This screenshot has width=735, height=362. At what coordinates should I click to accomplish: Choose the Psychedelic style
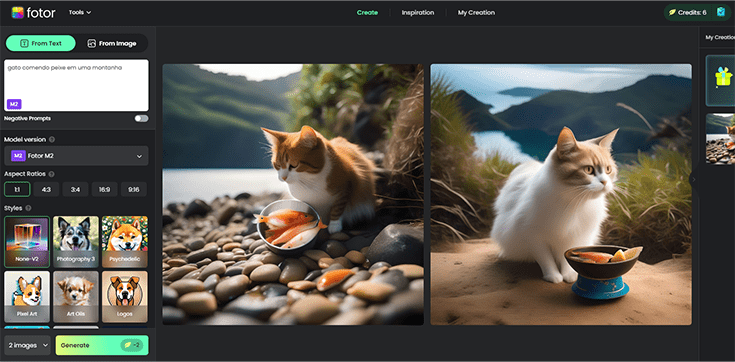pos(125,241)
